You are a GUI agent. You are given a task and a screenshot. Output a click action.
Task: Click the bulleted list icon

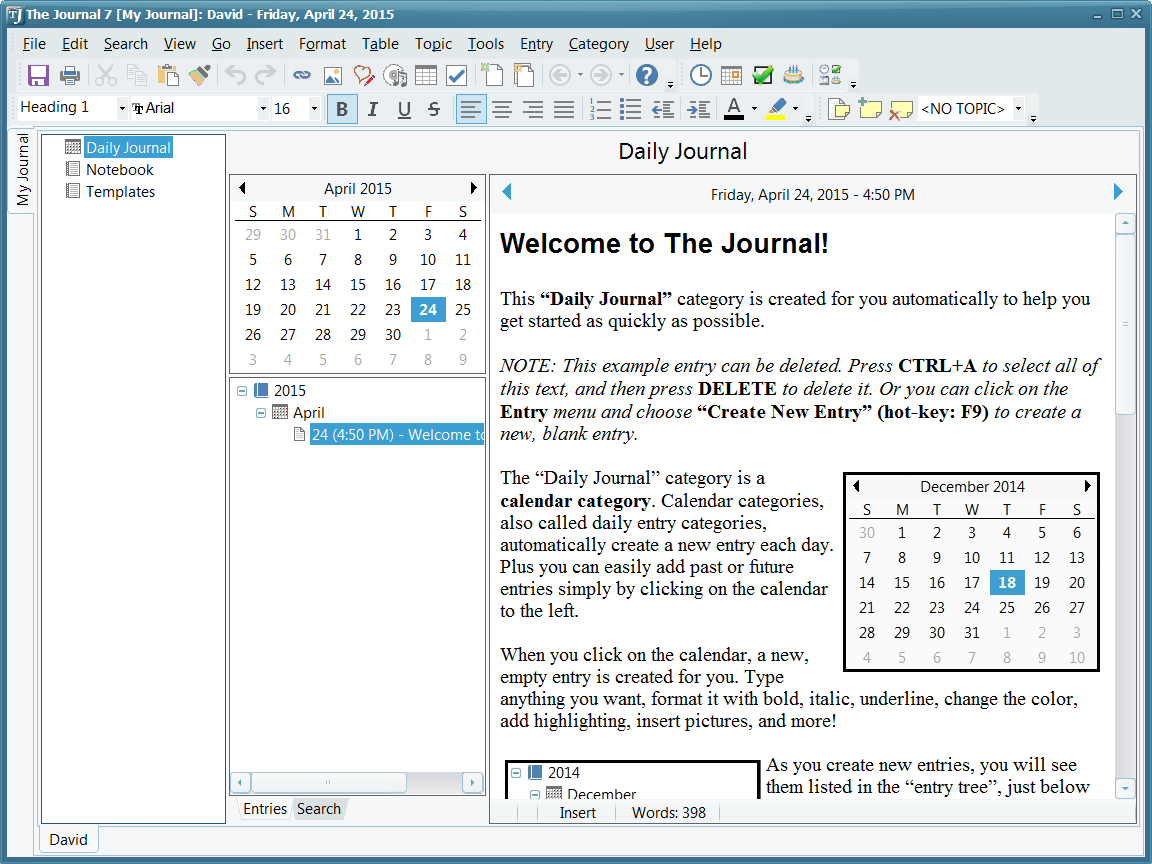[630, 109]
